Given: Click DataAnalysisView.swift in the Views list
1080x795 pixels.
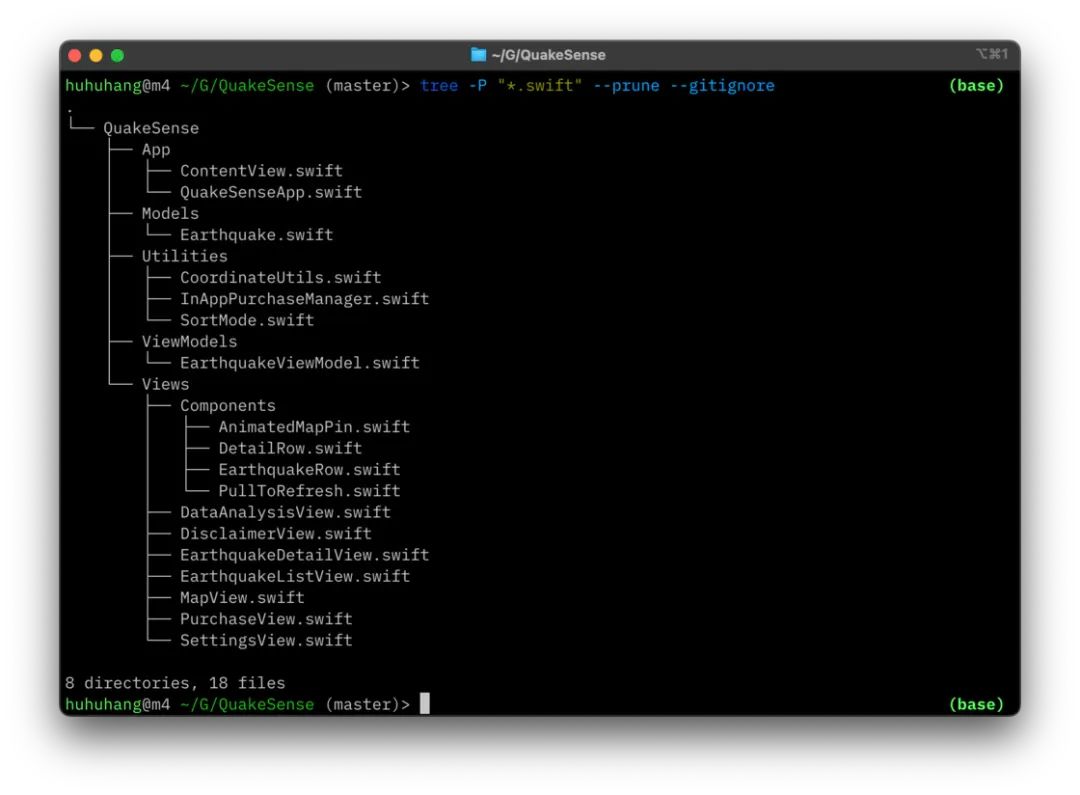Looking at the screenshot, I should pyautogui.click(x=285, y=512).
